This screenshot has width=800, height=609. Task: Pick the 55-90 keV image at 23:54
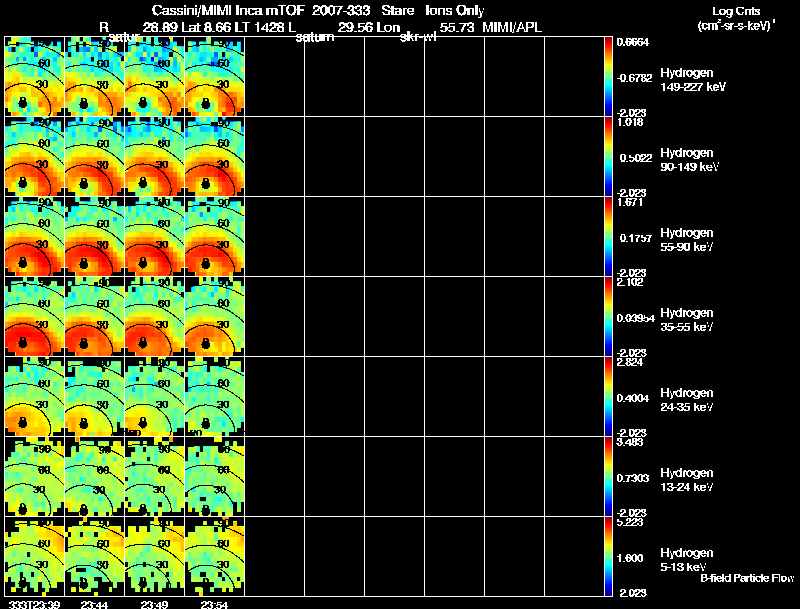[x=215, y=237]
